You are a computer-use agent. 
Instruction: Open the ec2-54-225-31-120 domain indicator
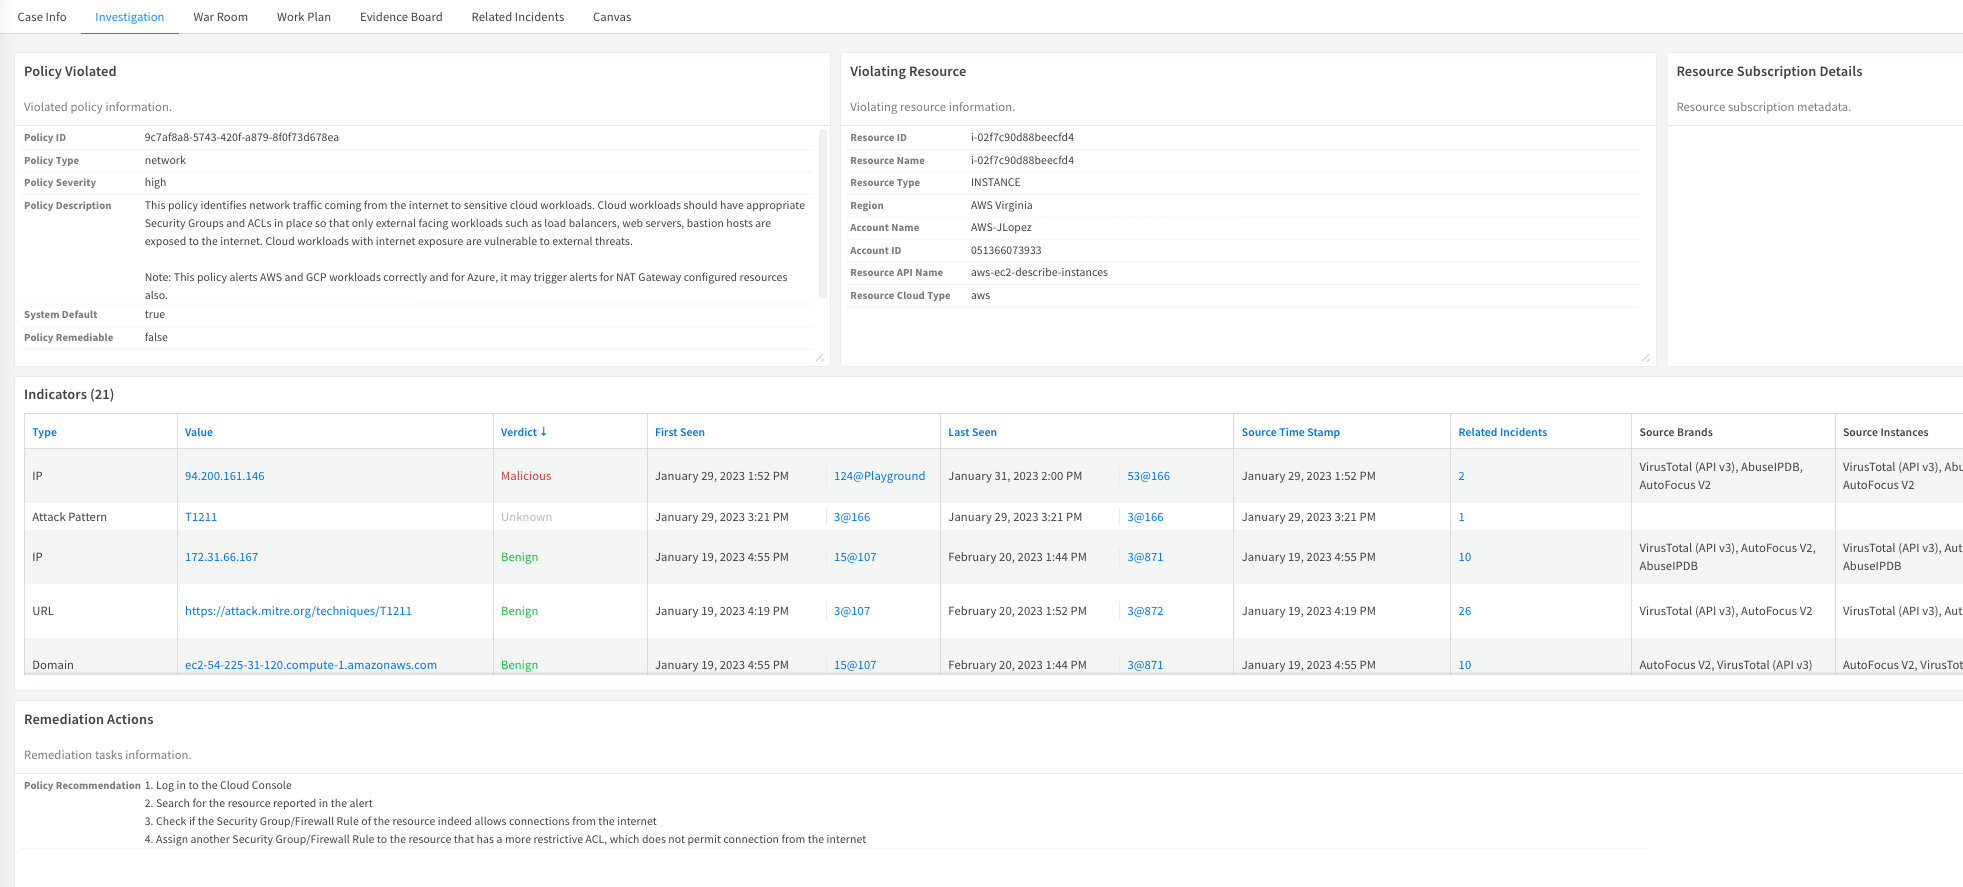tap(311, 665)
